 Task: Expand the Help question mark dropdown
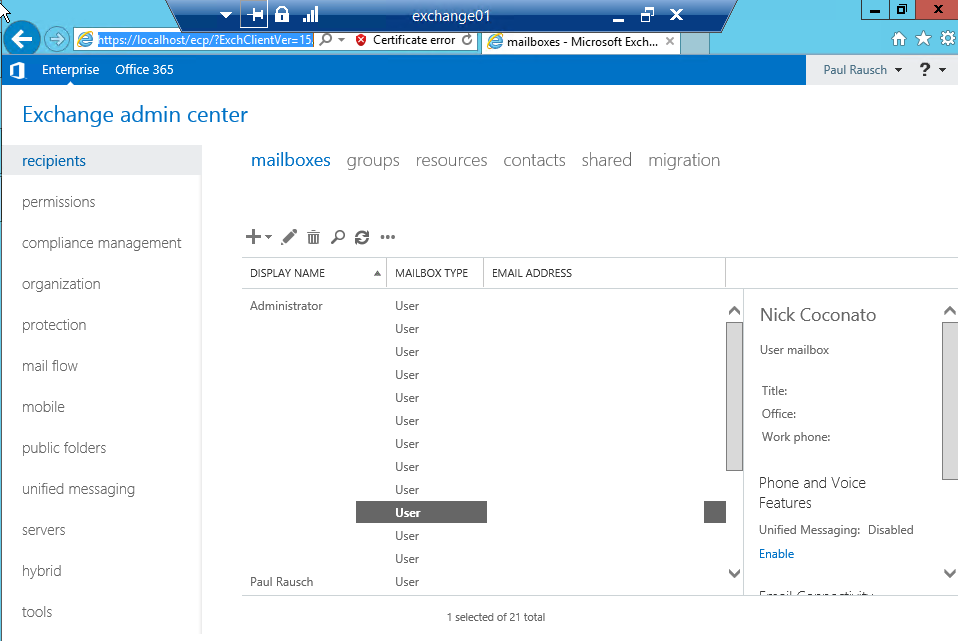[931, 70]
